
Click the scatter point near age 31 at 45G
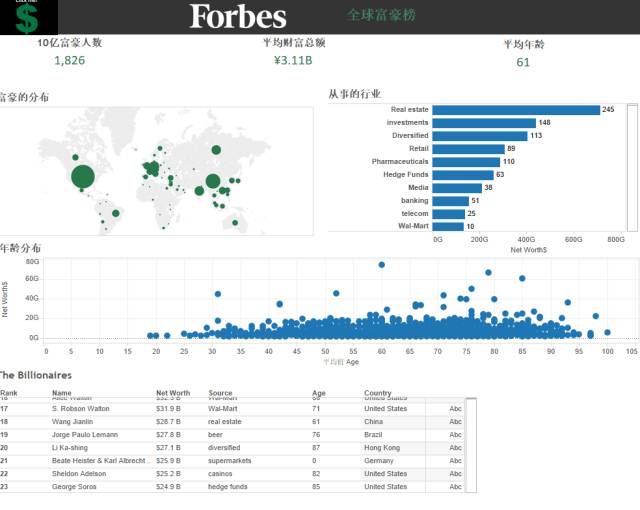pos(217,294)
